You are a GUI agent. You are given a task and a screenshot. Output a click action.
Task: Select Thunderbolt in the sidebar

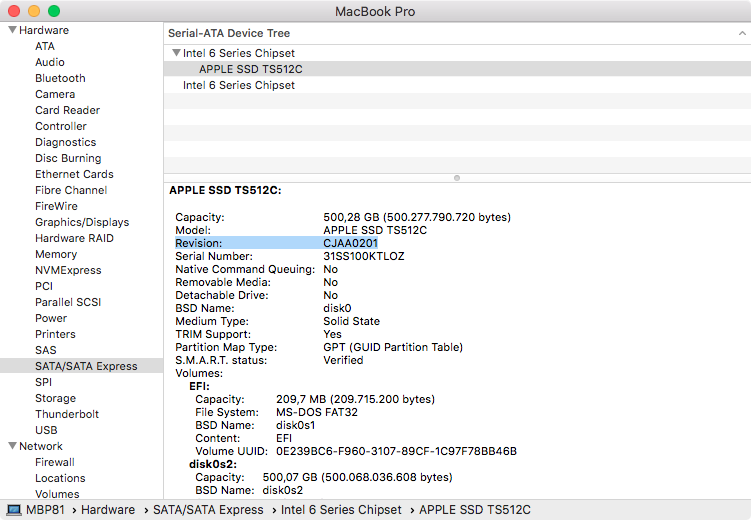(67, 414)
